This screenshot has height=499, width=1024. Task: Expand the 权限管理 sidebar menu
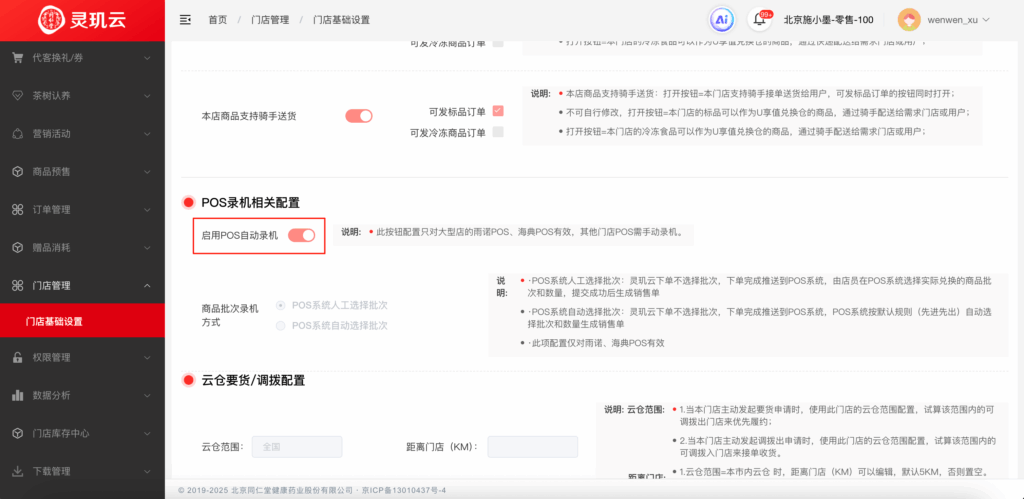(82, 357)
